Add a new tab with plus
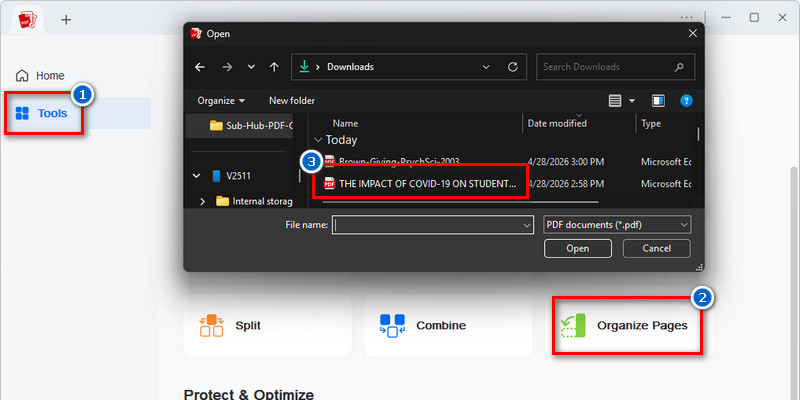Viewport: 800px width, 400px height. pyautogui.click(x=66, y=20)
